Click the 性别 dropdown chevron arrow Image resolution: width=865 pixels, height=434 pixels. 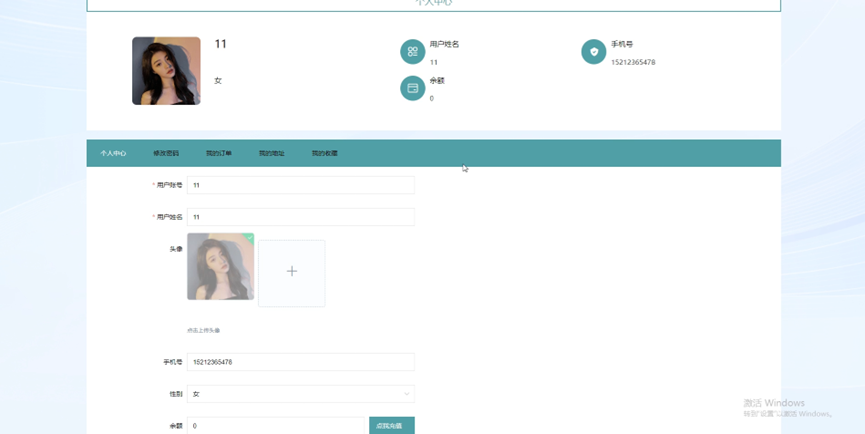[407, 394]
